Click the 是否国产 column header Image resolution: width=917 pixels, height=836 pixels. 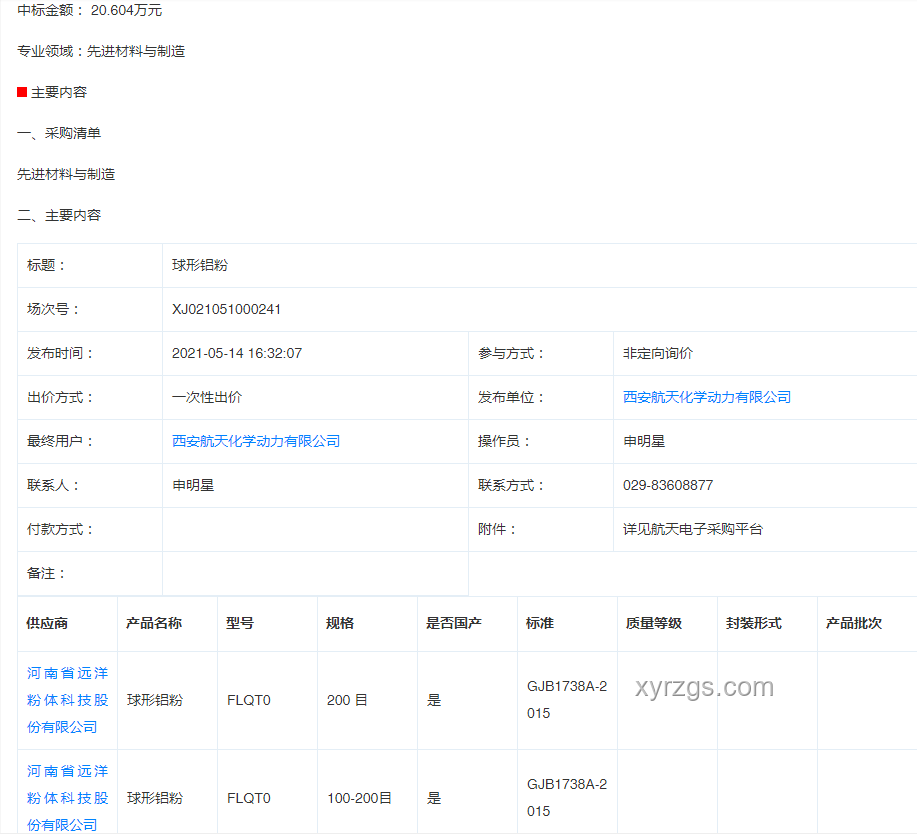pyautogui.click(x=454, y=623)
